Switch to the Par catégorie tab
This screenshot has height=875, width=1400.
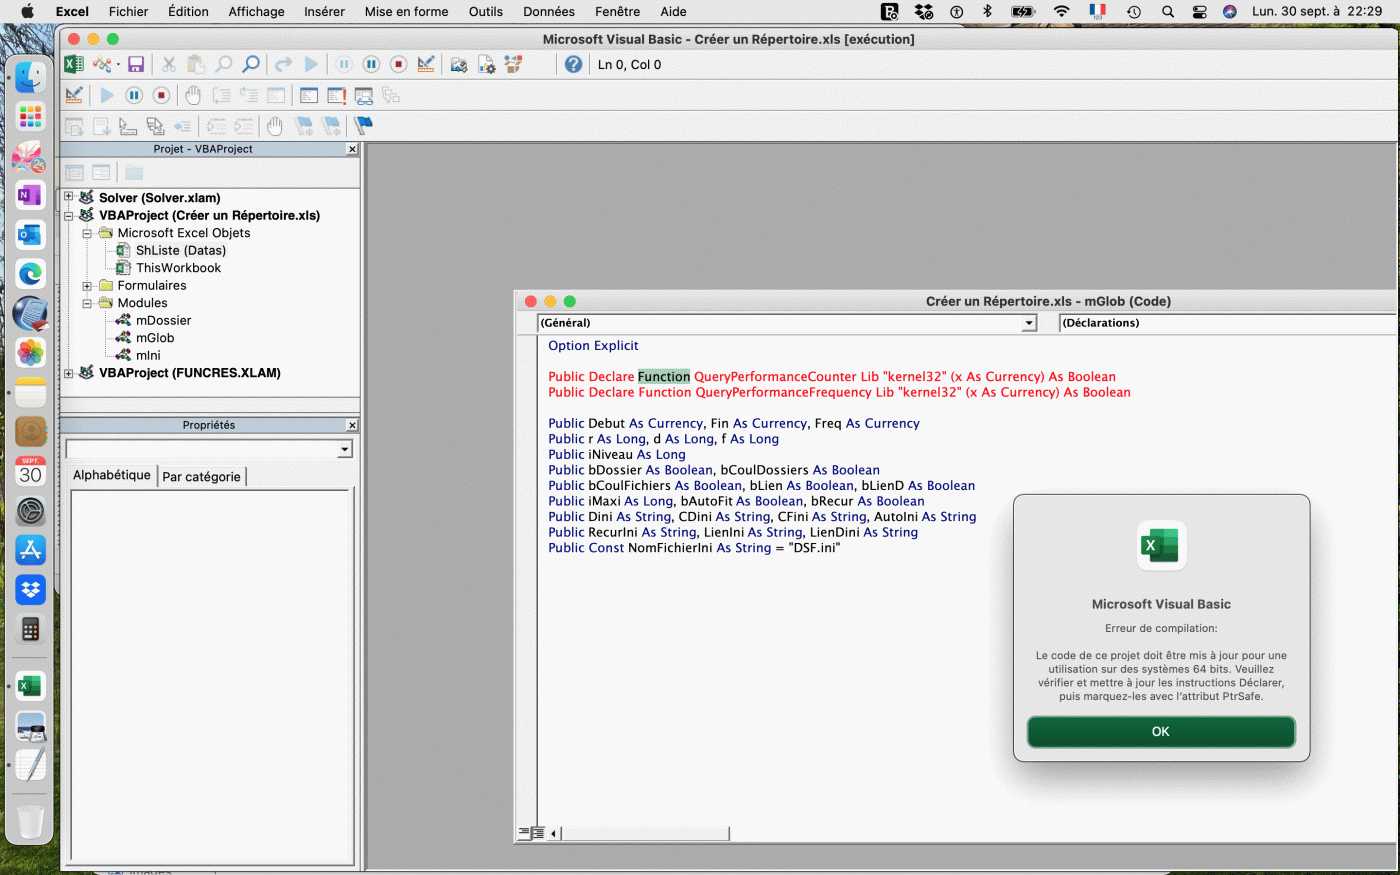[201, 476]
